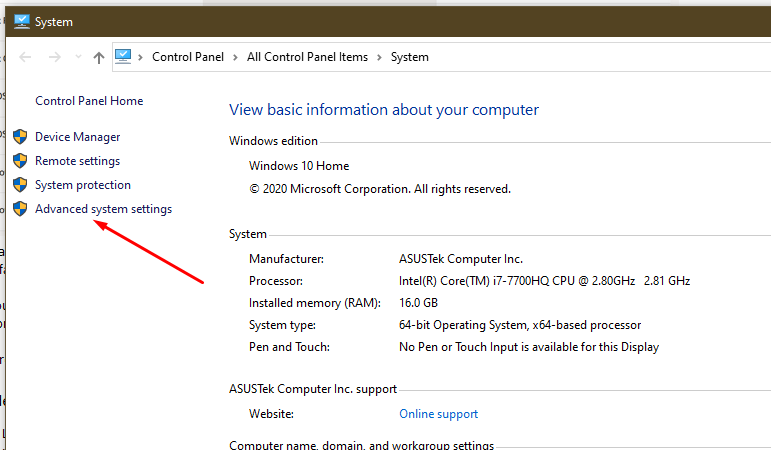The height and width of the screenshot is (450, 771).
Task: Expand chevron after All Control Panel Items
Action: pos(380,58)
